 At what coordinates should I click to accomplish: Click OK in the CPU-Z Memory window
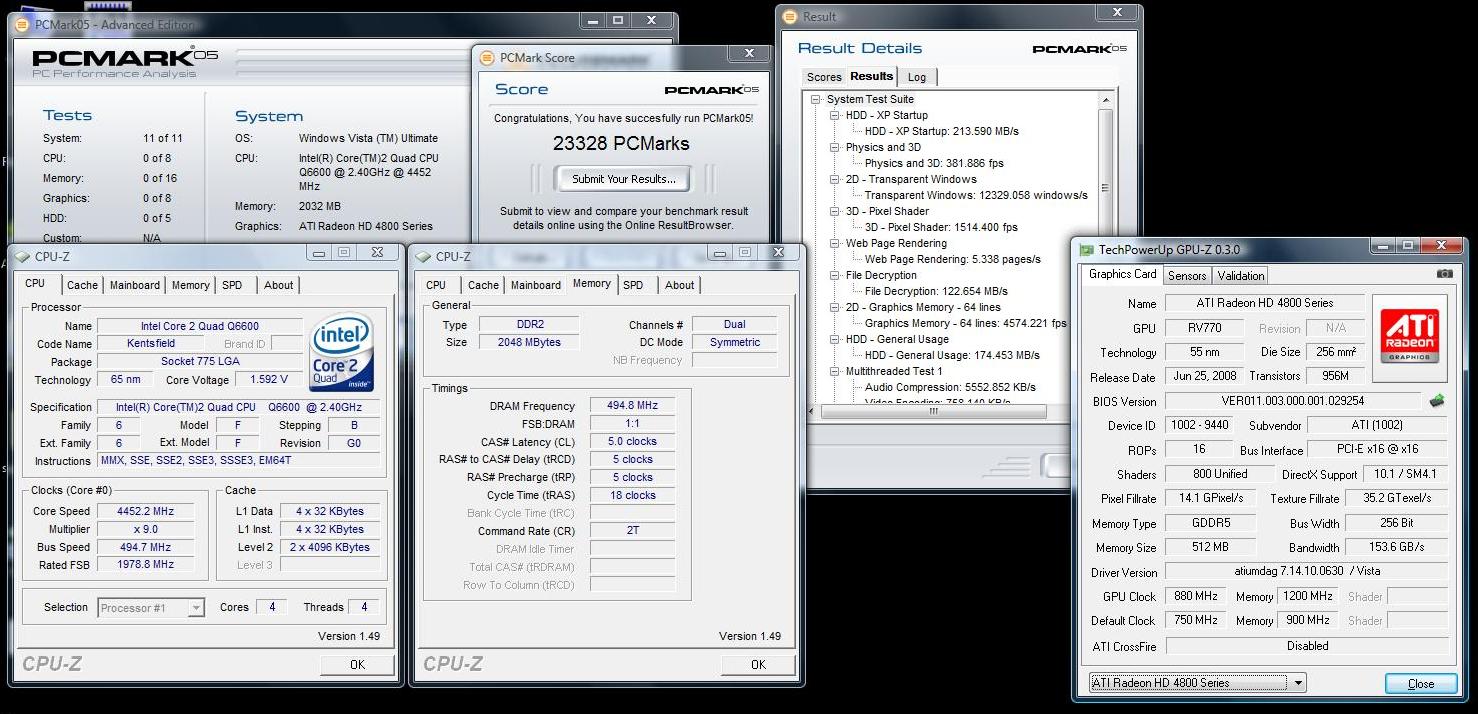point(758,664)
